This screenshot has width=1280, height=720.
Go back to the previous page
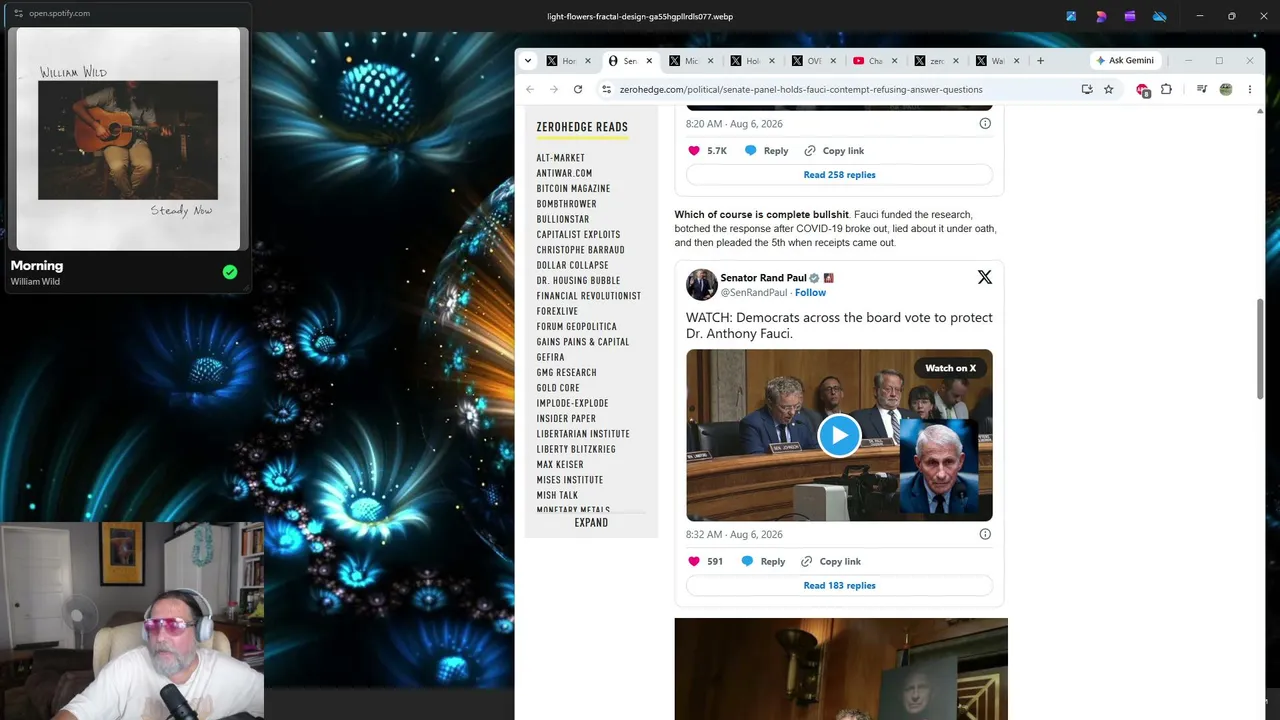[530, 89]
